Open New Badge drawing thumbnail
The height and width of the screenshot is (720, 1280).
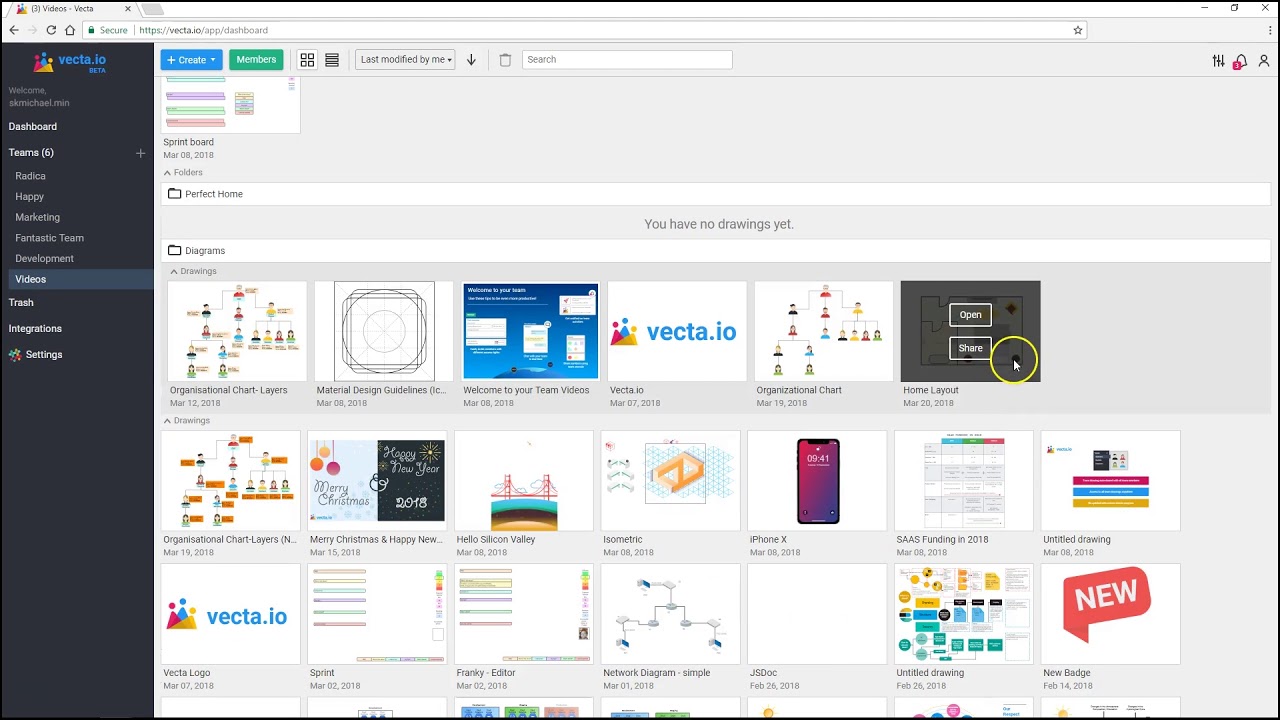[1111, 615]
